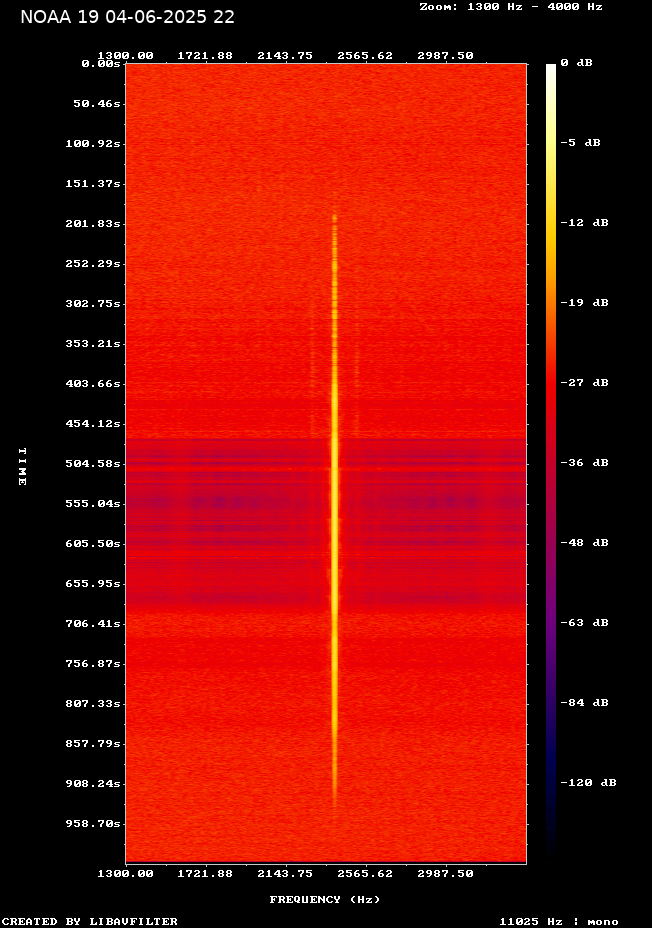The height and width of the screenshot is (928, 652).
Task: Click "1300.00" on the top frequency axis
Action: click(x=125, y=55)
